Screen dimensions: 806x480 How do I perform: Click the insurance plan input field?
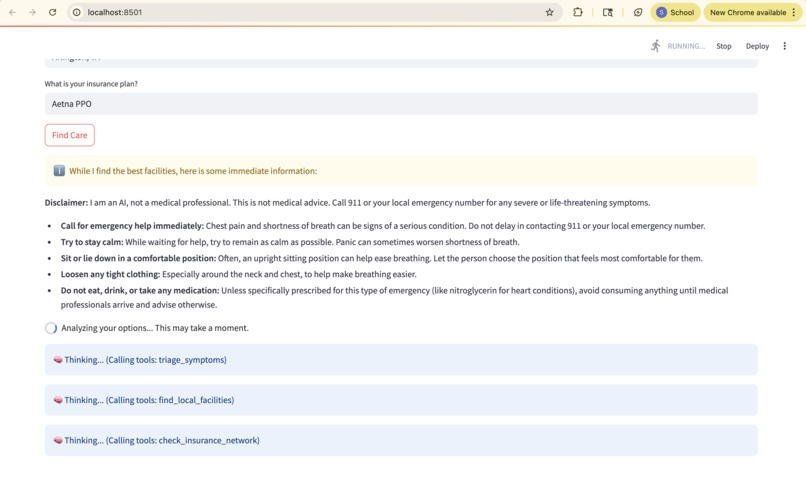401,104
